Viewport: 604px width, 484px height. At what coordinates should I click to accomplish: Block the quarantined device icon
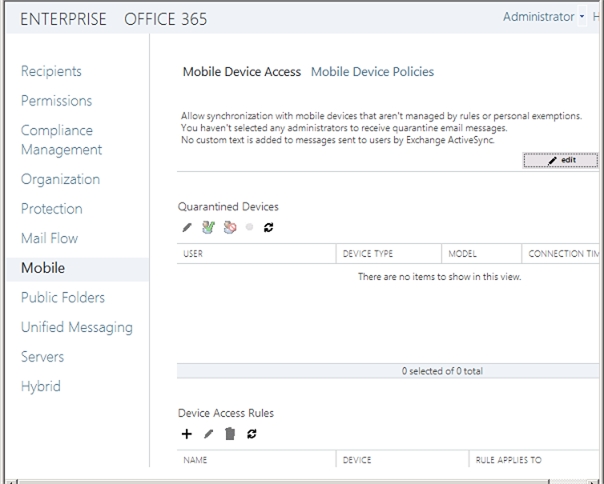coord(230,227)
